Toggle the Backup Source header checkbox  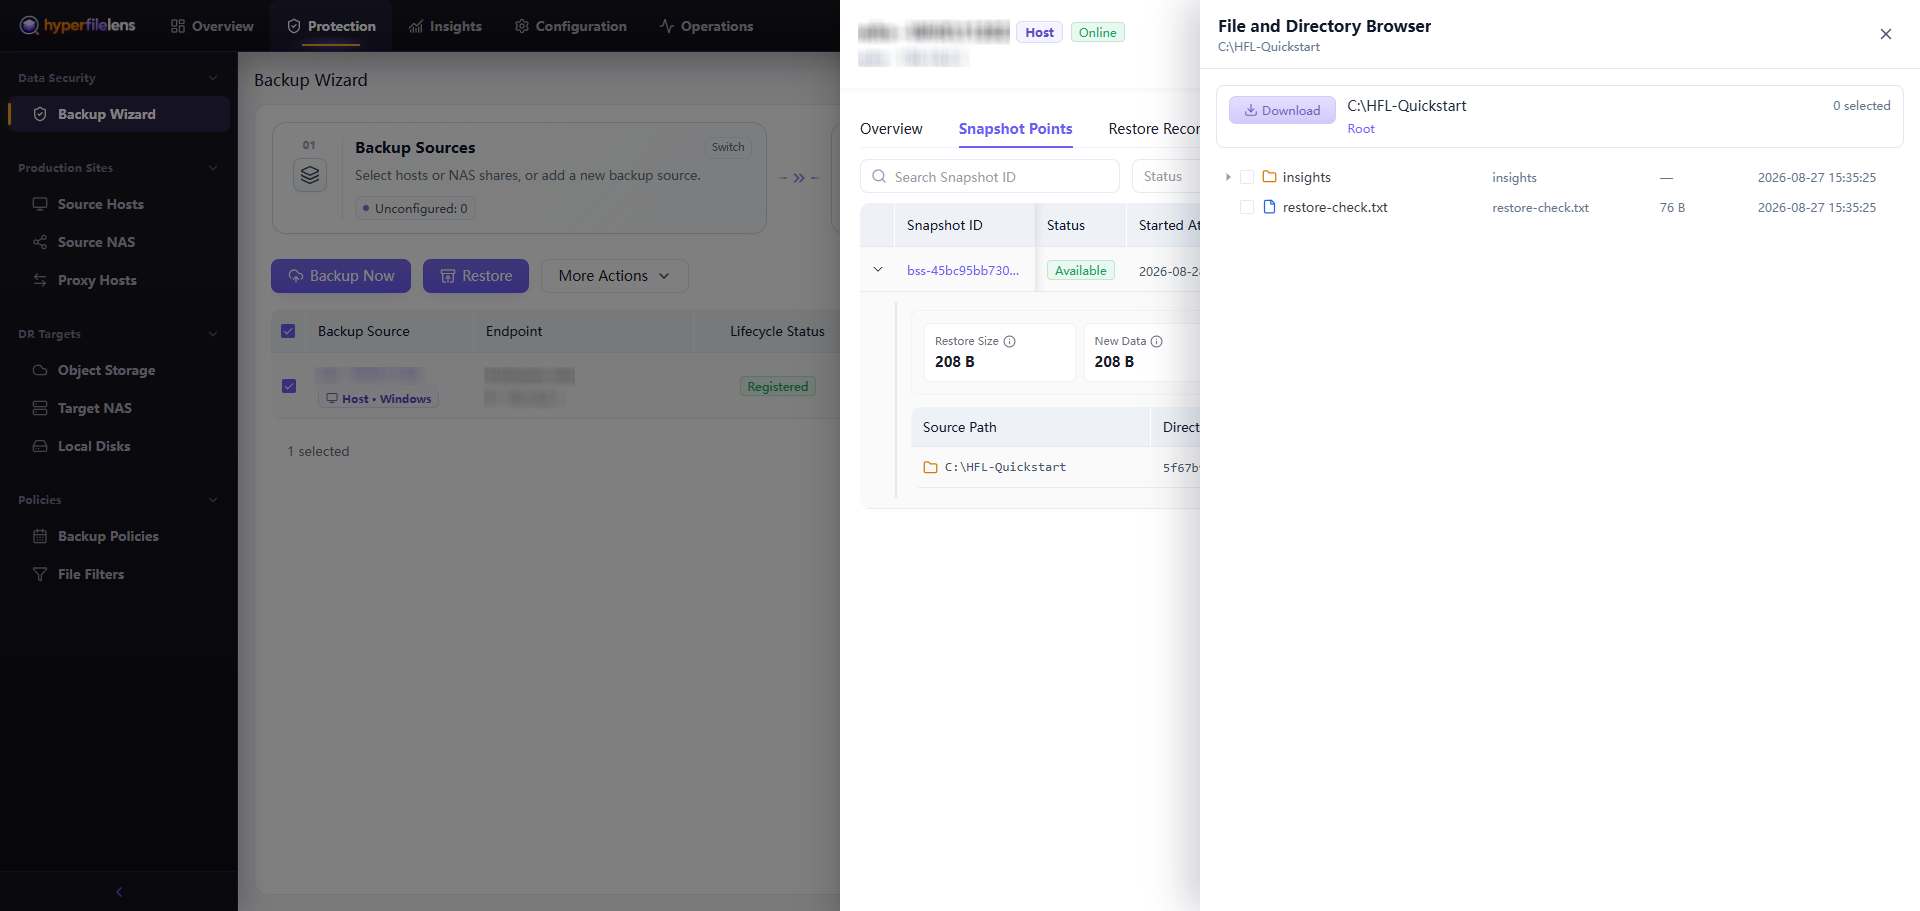click(288, 331)
